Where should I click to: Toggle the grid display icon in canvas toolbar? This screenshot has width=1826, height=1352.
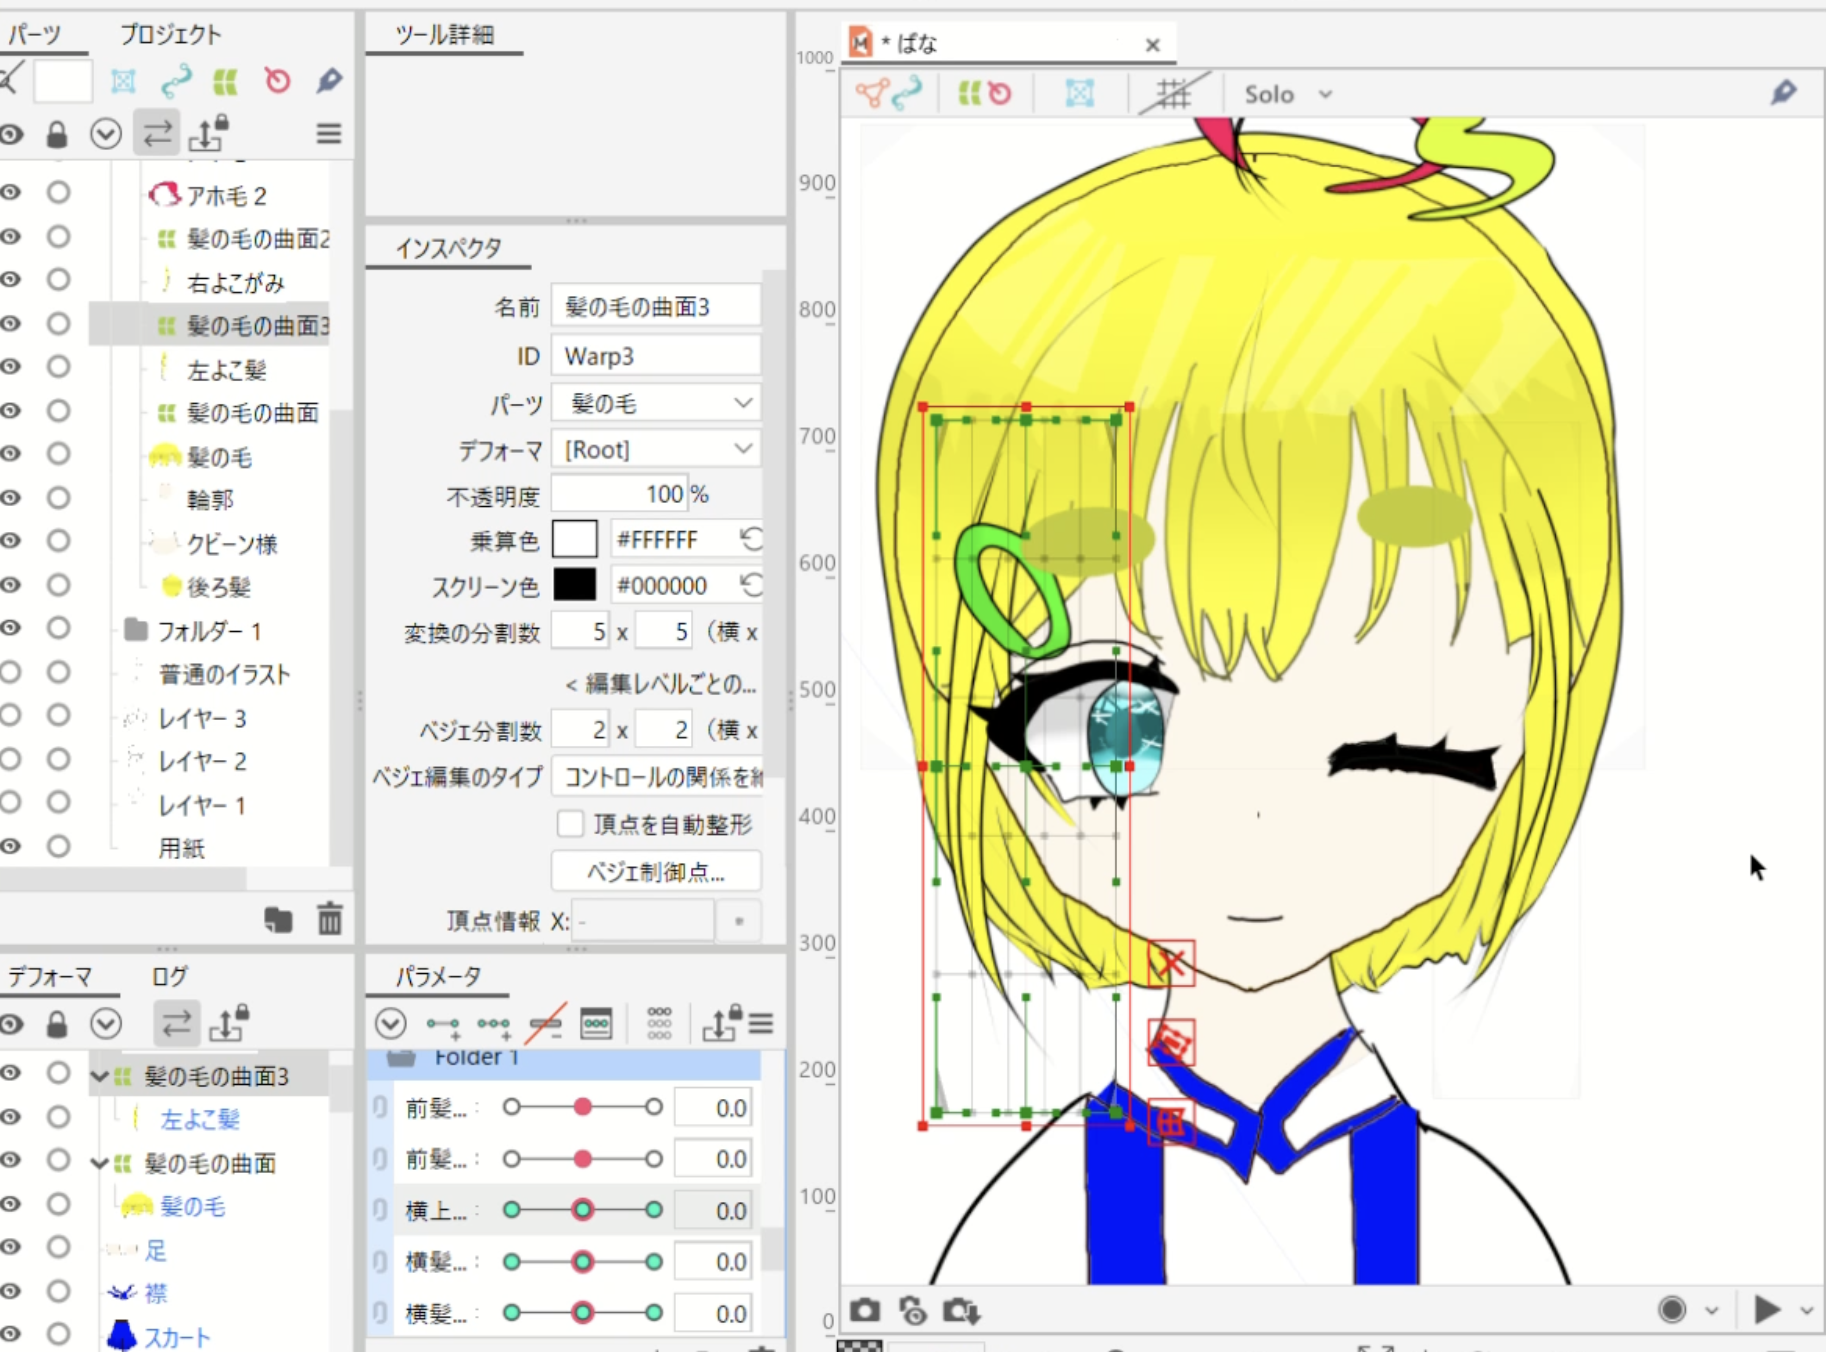click(1174, 94)
